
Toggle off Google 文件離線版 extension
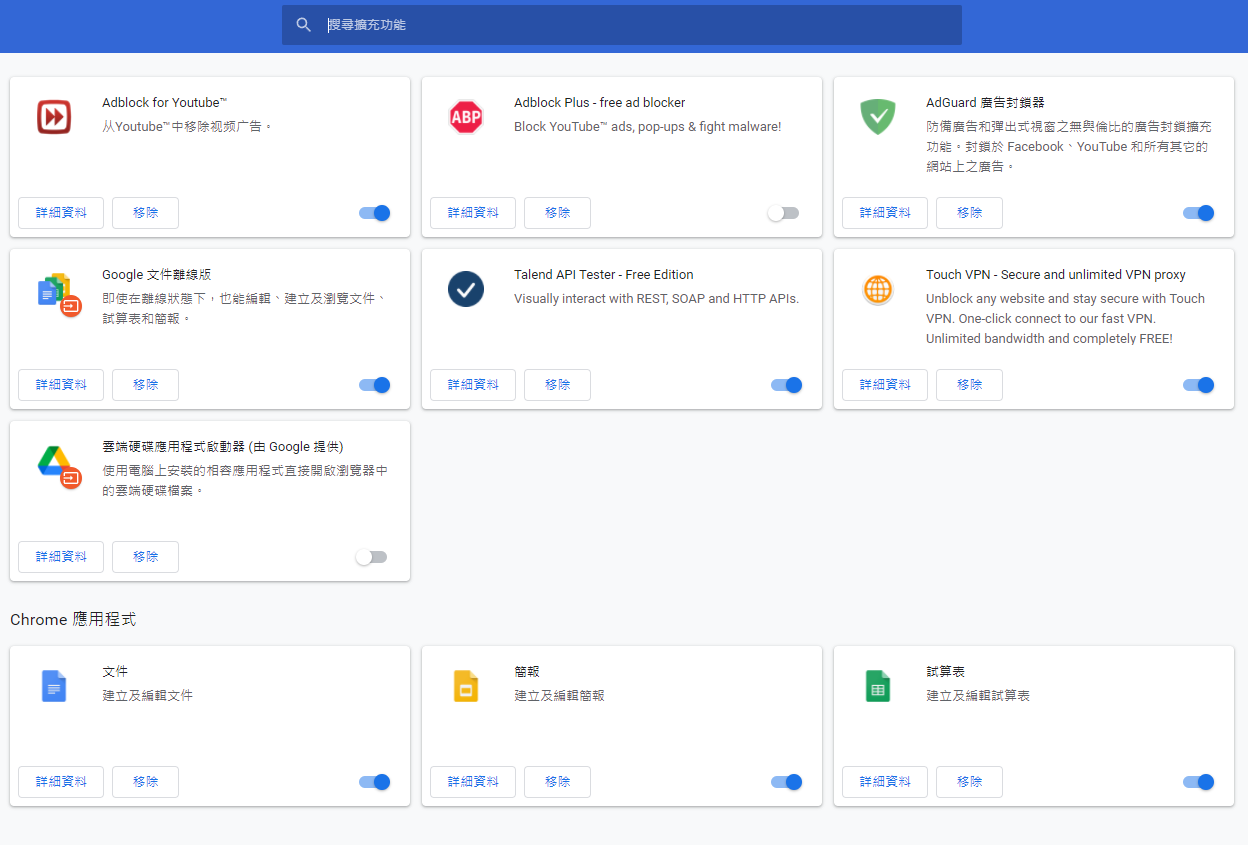(x=375, y=385)
